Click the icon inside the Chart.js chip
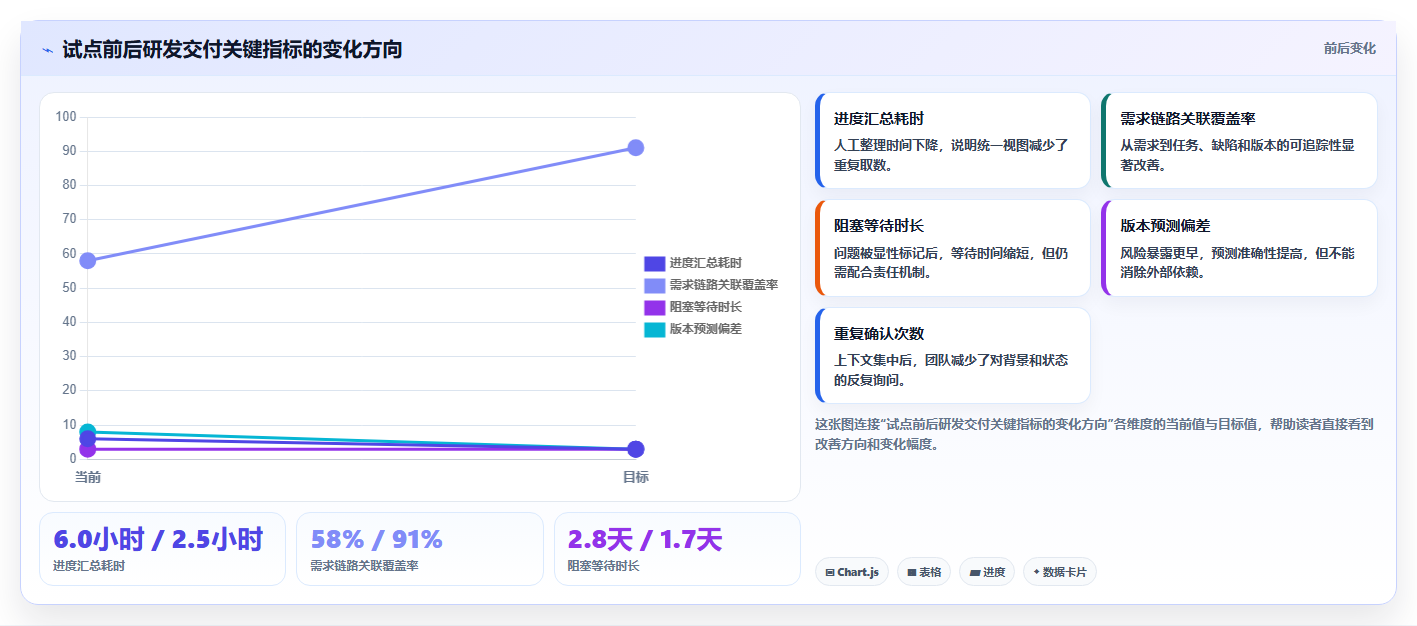Viewport: 1417px width, 626px height. point(830,573)
